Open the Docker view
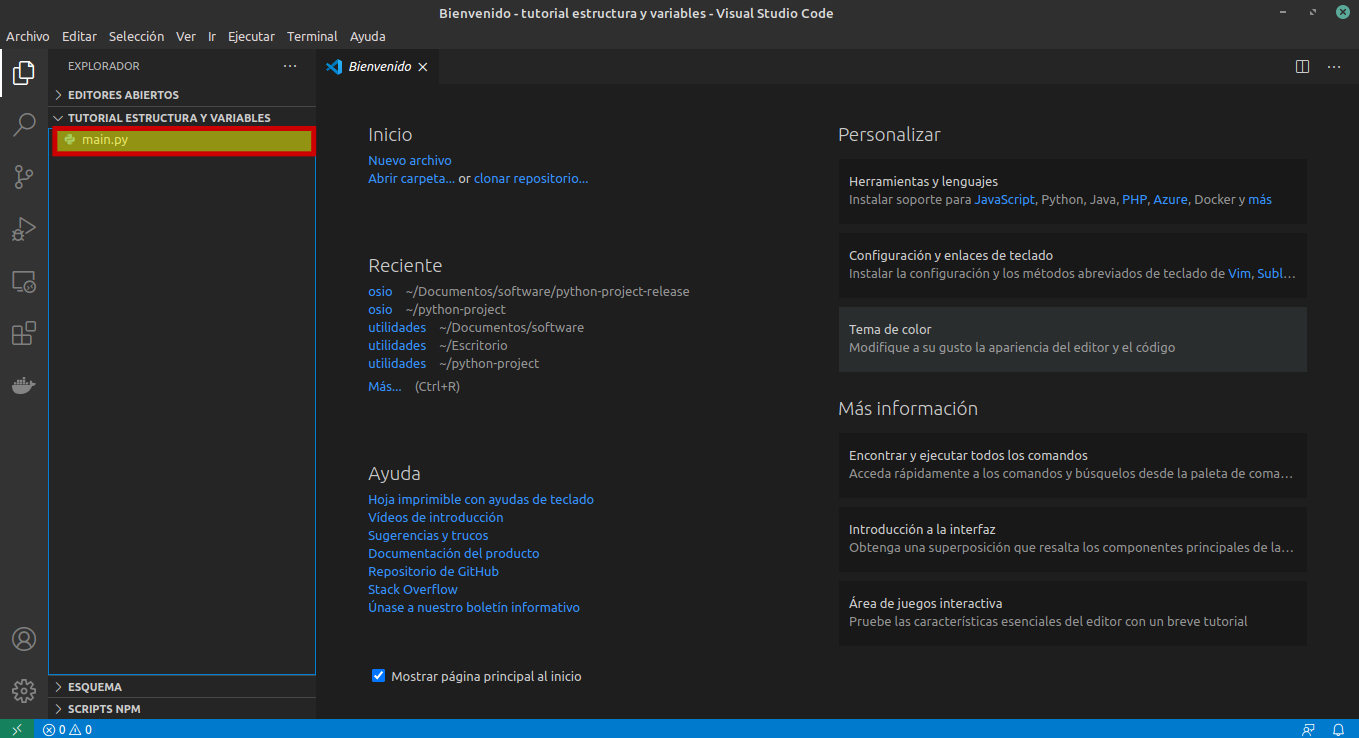This screenshot has height=738, width=1359. 24,386
